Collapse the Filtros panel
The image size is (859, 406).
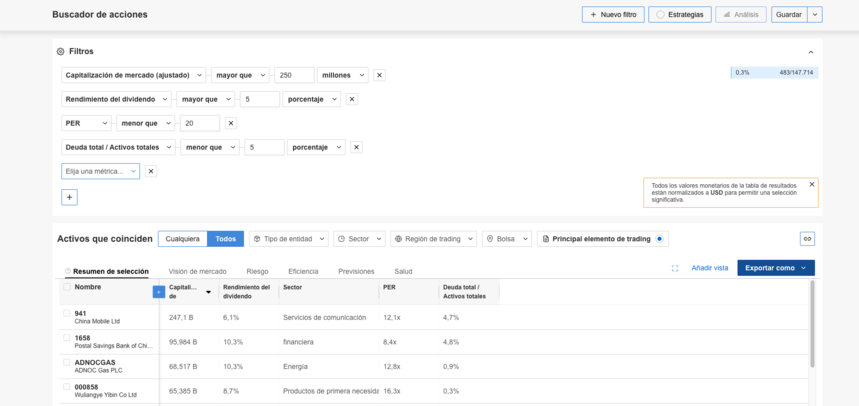[810, 51]
